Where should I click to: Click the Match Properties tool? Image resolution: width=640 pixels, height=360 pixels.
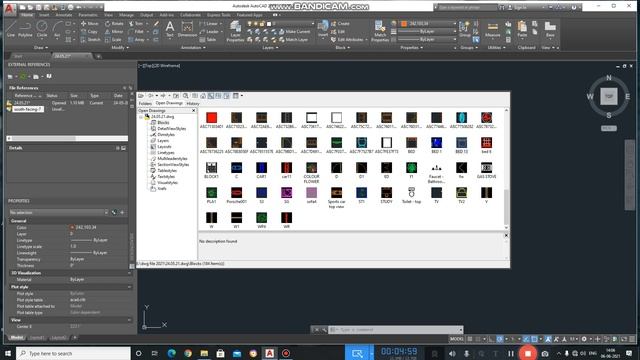coord(380,31)
